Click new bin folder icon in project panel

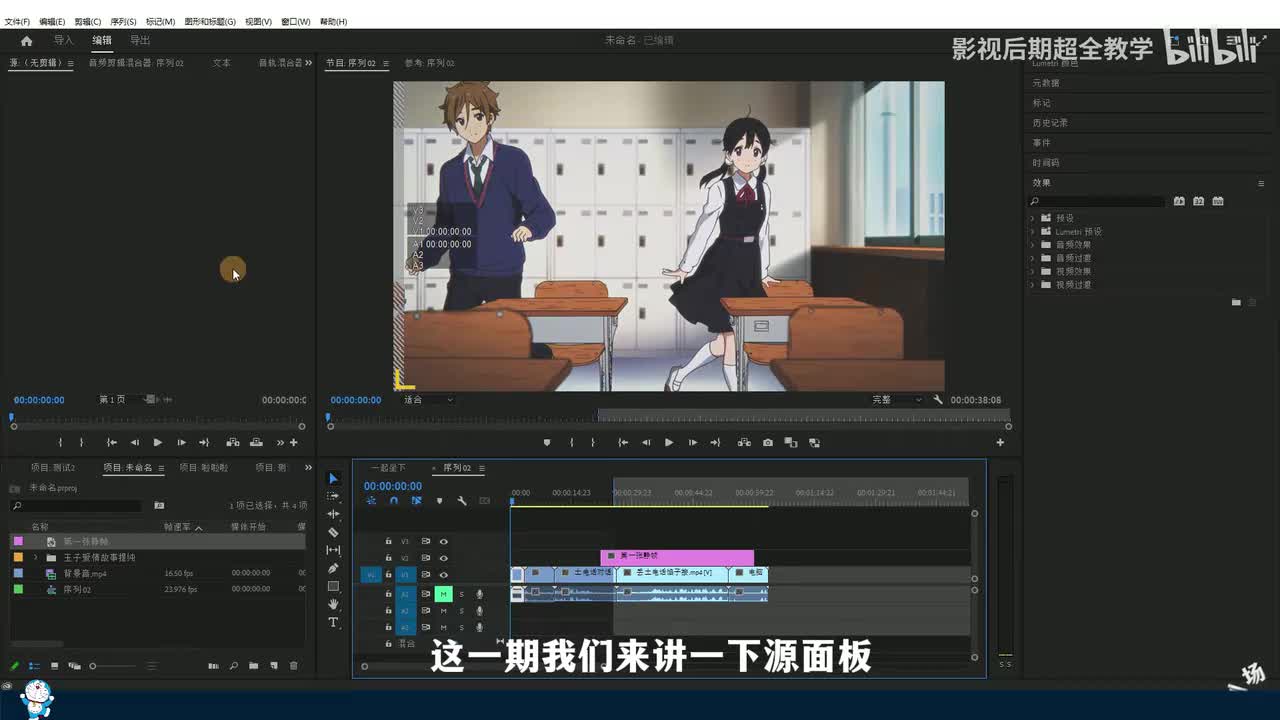tap(253, 666)
